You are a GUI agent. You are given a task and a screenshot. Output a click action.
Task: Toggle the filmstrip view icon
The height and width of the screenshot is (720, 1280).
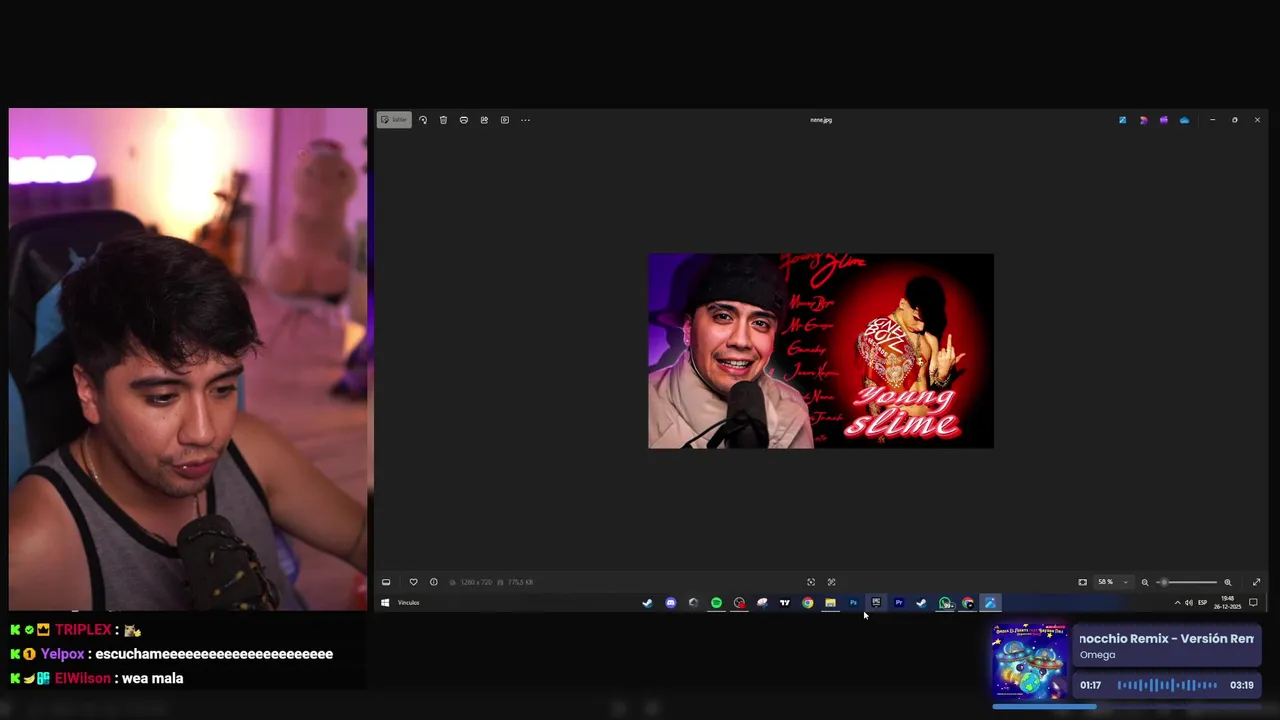[x=386, y=582]
